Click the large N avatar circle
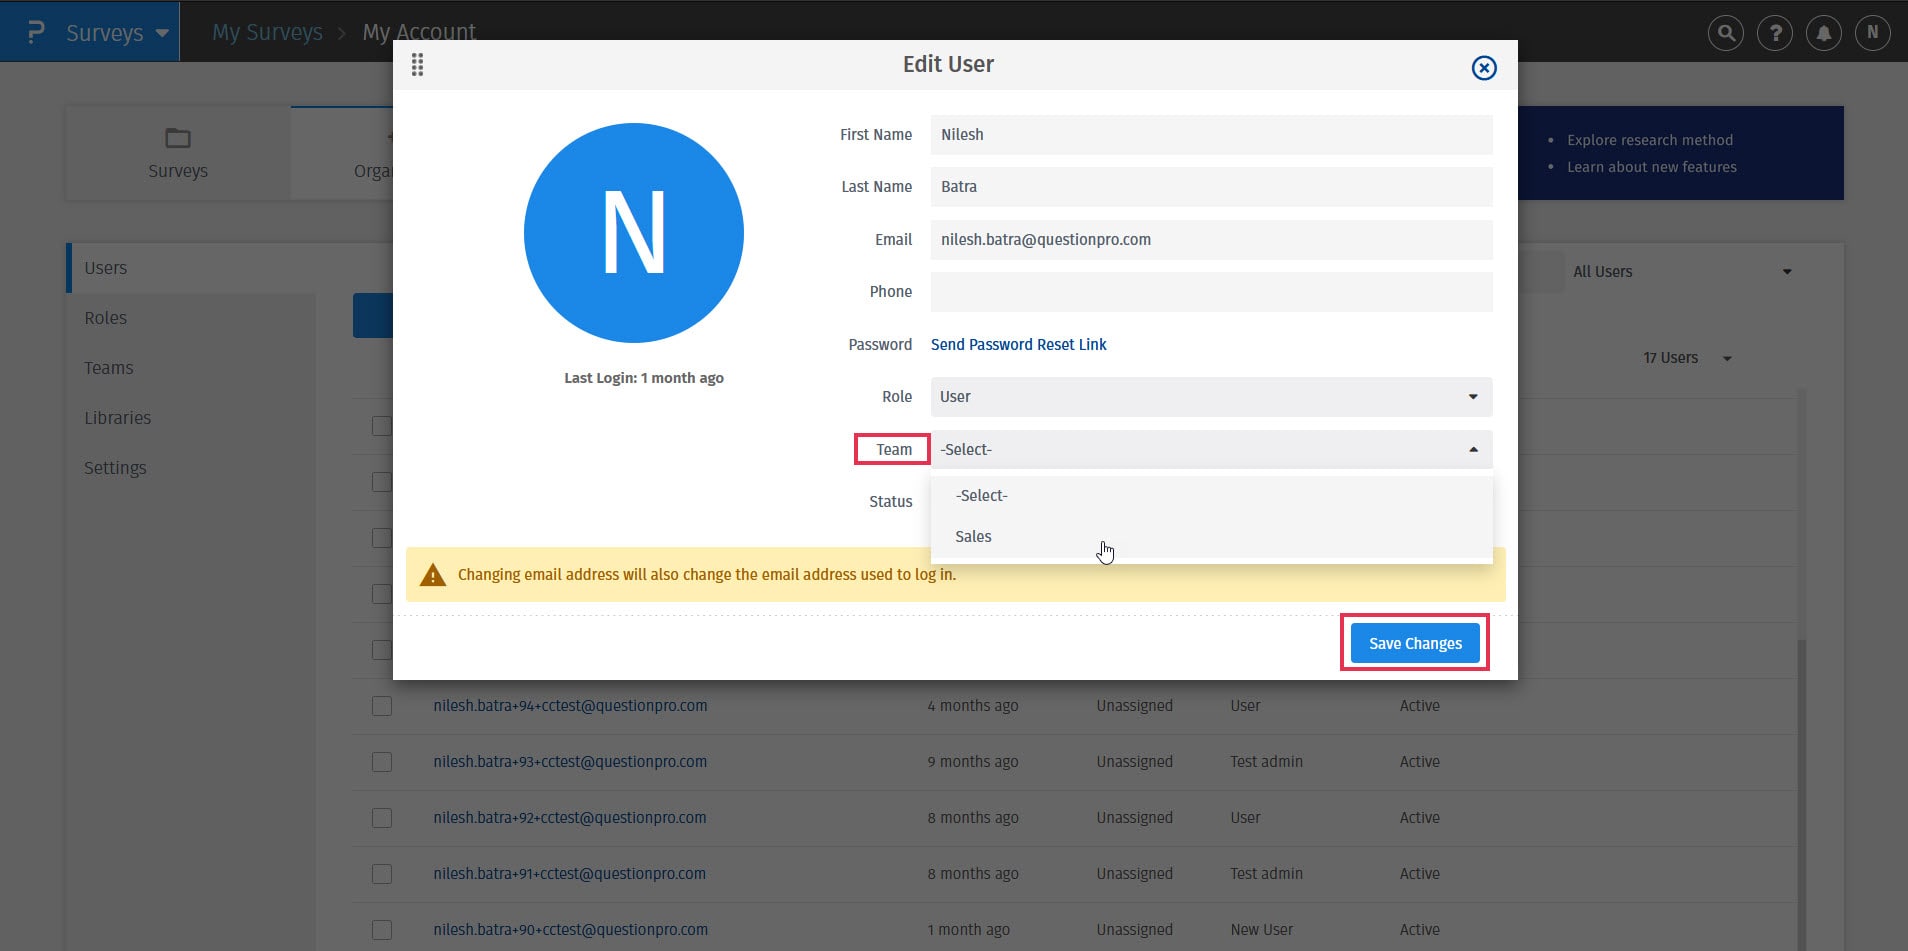The image size is (1908, 951). click(634, 233)
